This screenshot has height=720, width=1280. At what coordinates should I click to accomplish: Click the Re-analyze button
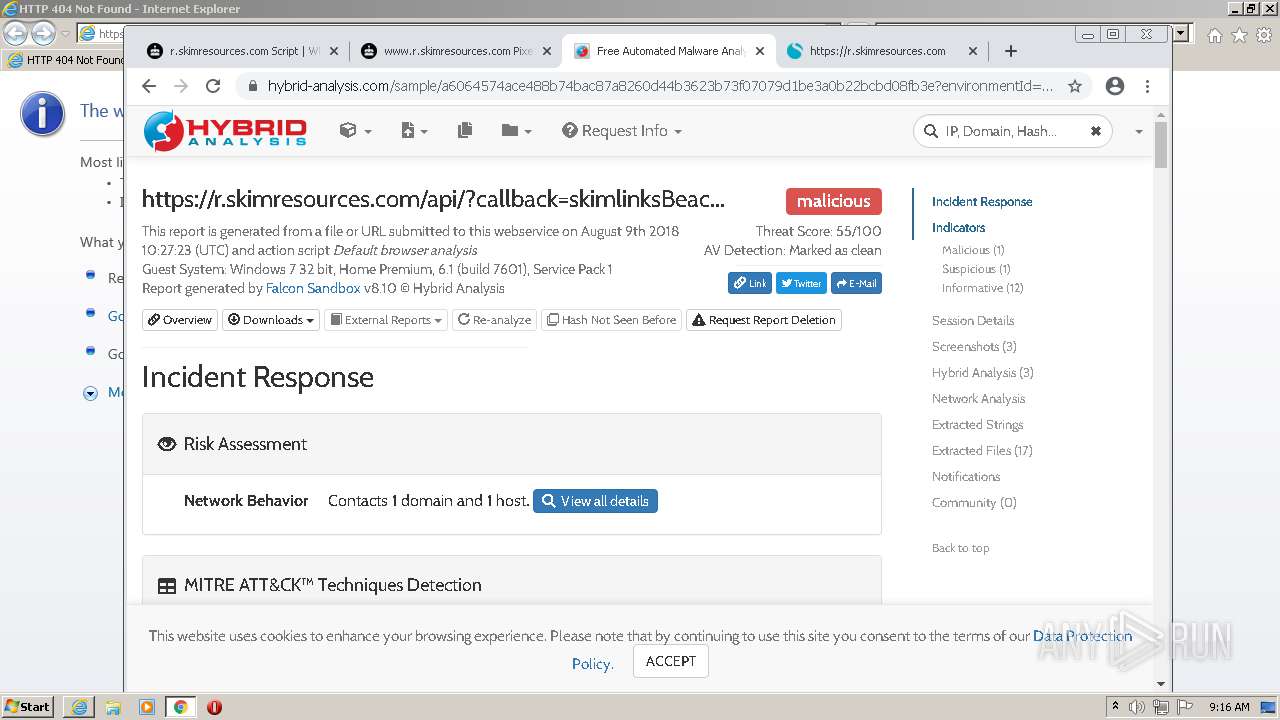[x=494, y=320]
